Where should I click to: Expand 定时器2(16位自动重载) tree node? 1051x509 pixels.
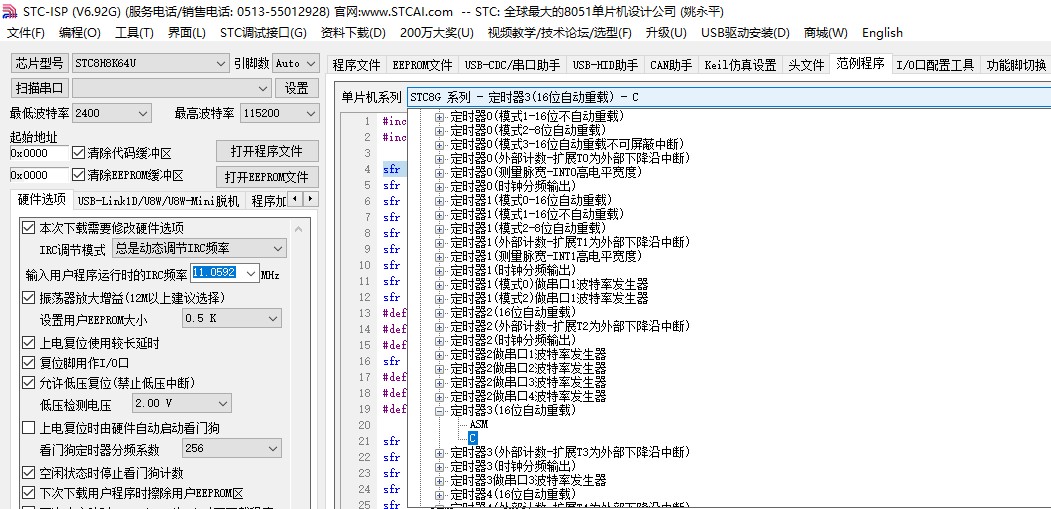tap(440, 312)
